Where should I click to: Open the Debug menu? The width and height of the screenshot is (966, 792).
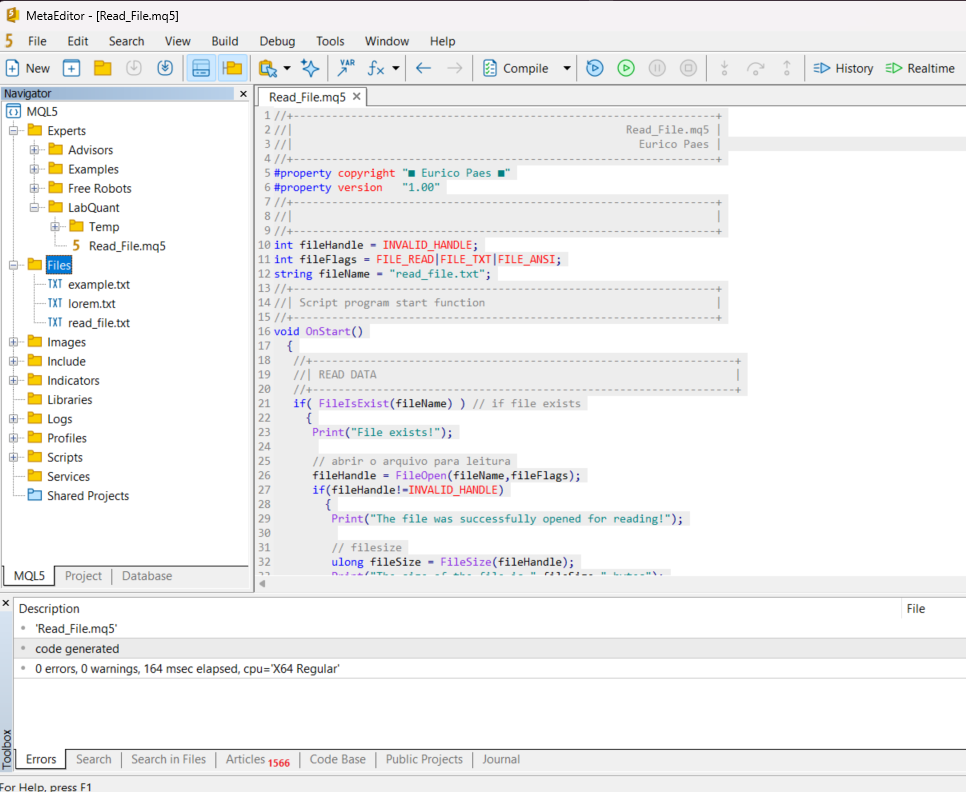click(277, 41)
